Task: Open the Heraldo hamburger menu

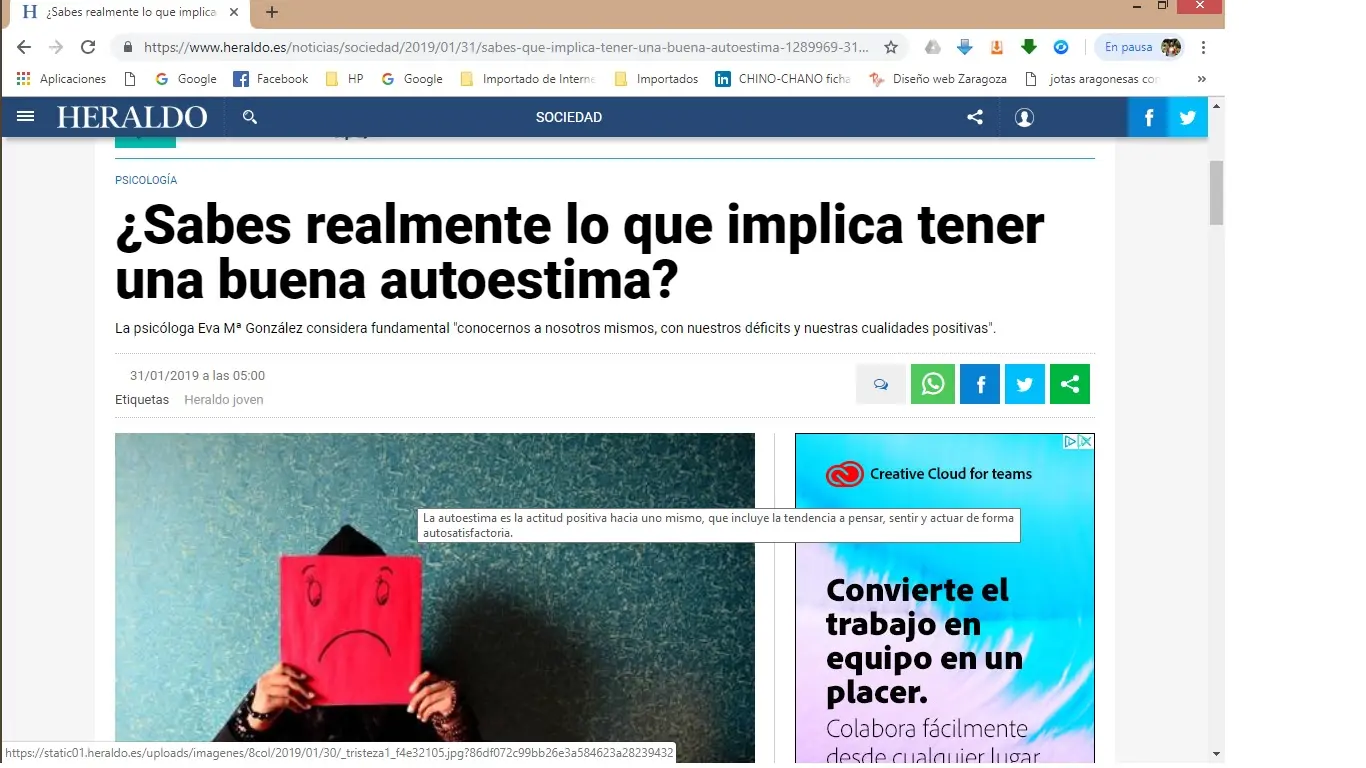Action: tap(26, 117)
